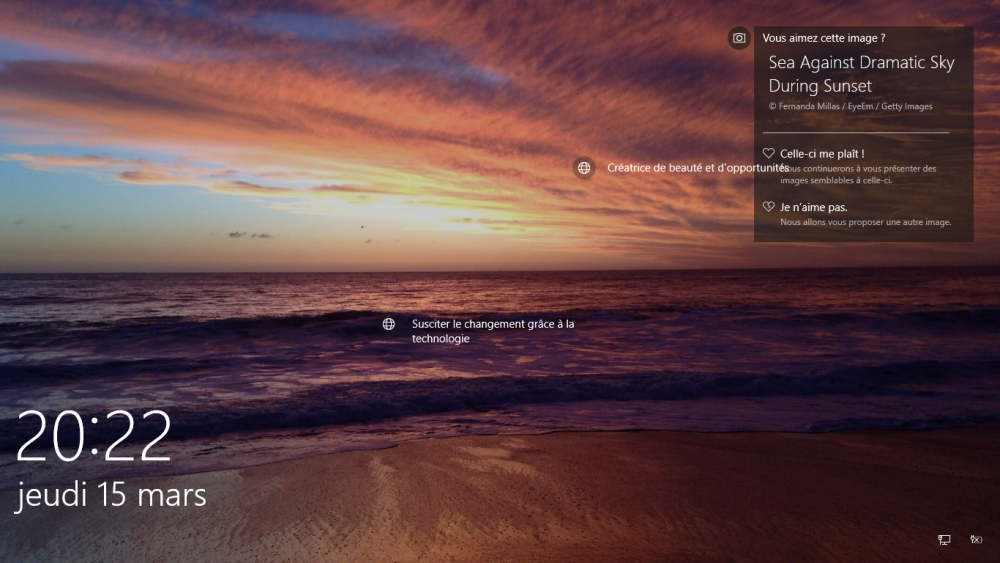Click the camera icon beside the image info
The image size is (1000, 563).
[x=739, y=38]
